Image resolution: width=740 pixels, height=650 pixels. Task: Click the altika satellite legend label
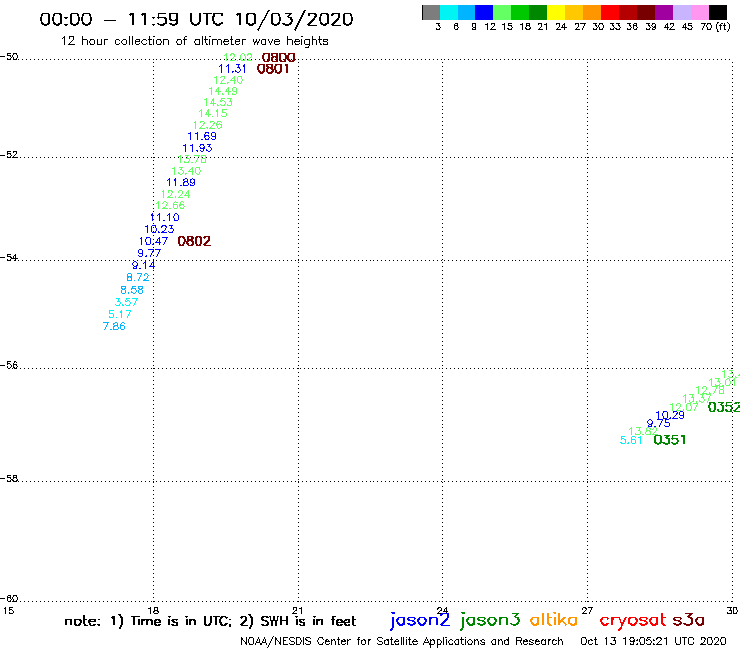554,619
